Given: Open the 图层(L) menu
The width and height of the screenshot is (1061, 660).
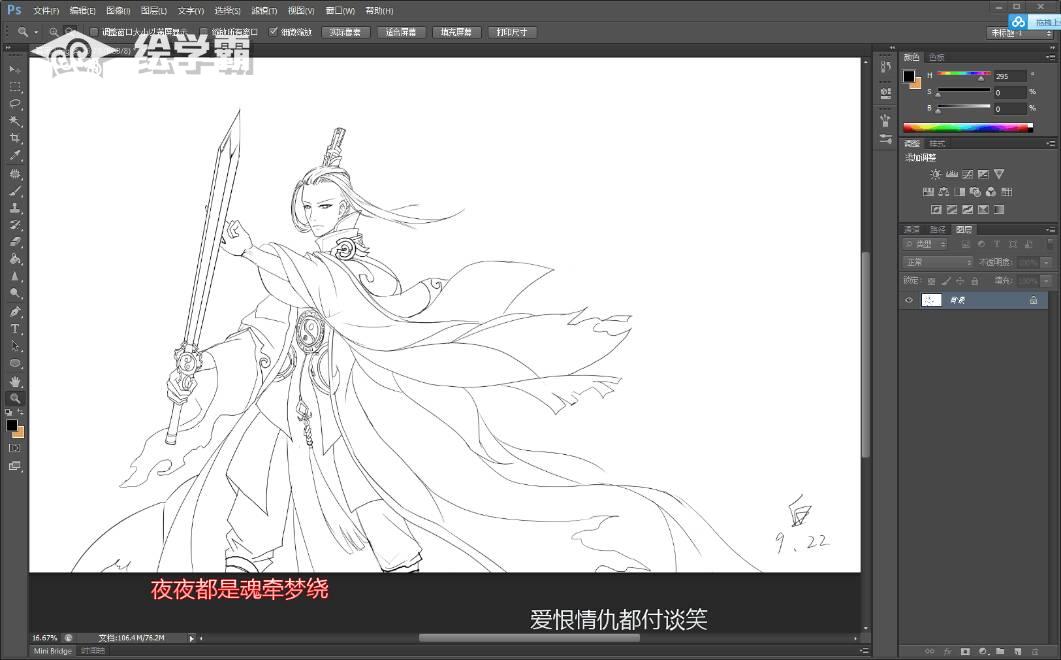Looking at the screenshot, I should tap(154, 11).
